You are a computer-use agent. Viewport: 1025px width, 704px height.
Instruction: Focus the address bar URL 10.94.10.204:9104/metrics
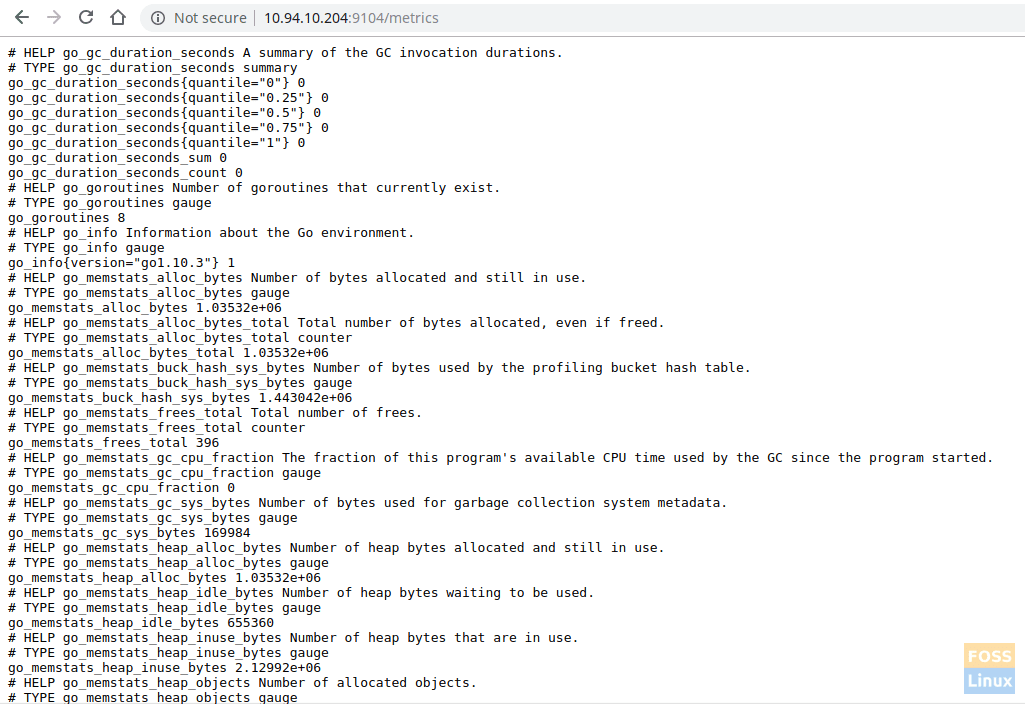pyautogui.click(x=351, y=18)
